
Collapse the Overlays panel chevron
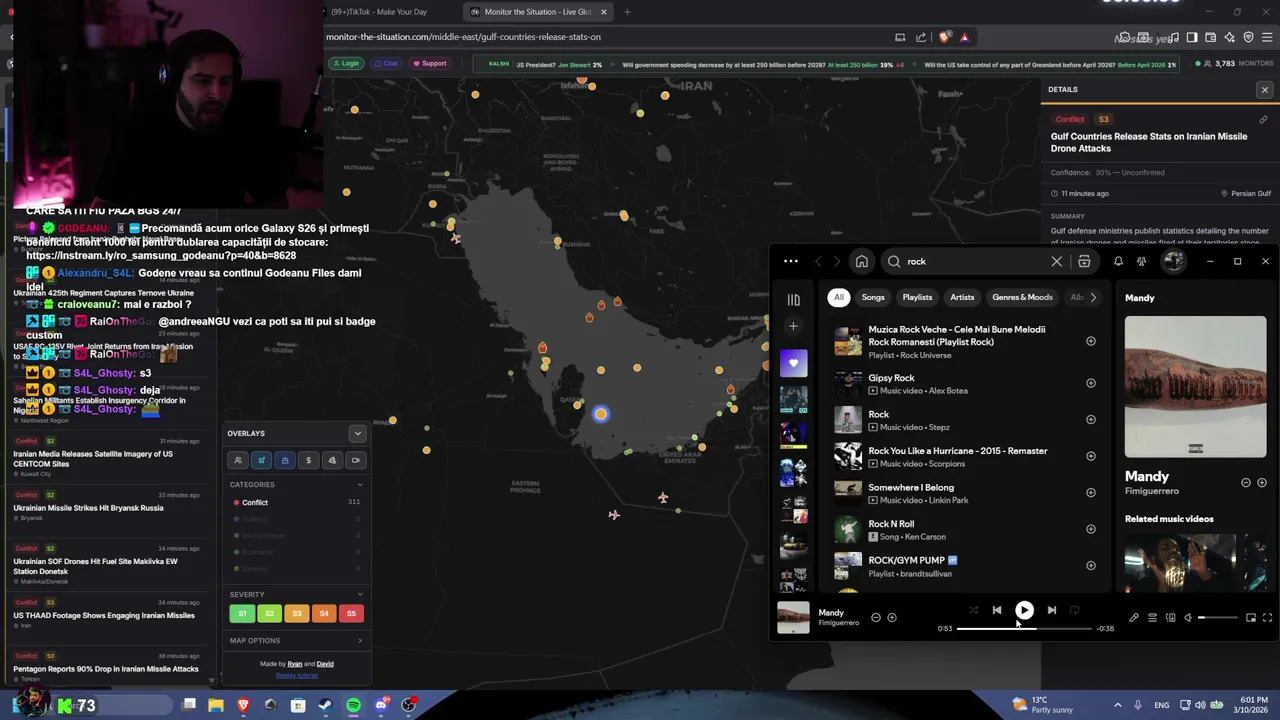[357, 433]
